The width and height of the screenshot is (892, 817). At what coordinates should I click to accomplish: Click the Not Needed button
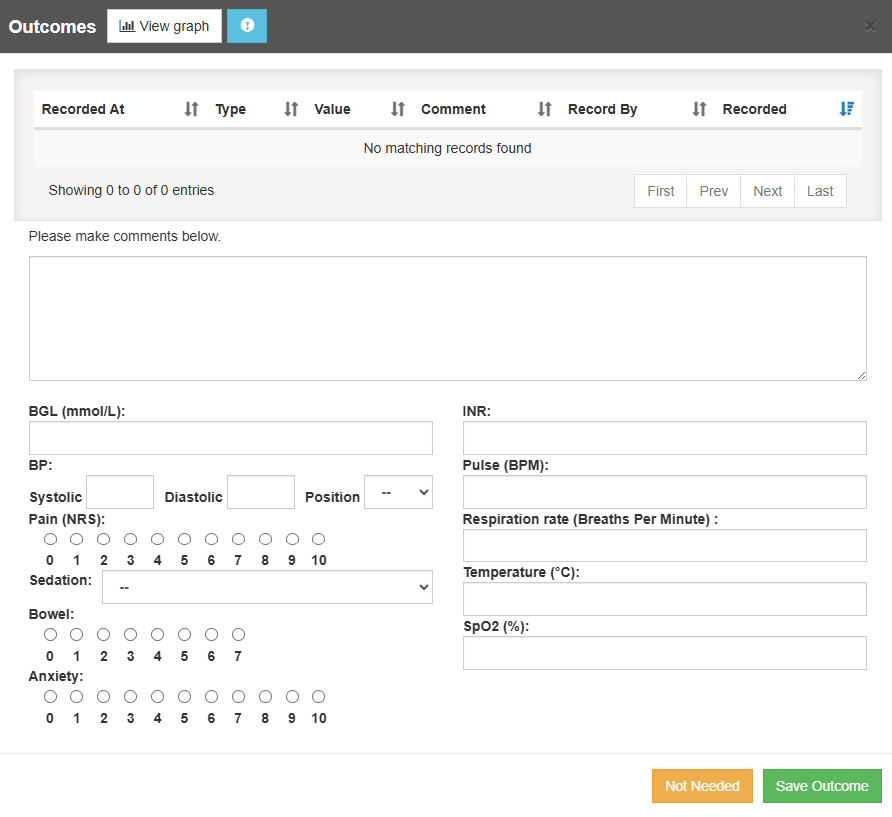coord(702,786)
